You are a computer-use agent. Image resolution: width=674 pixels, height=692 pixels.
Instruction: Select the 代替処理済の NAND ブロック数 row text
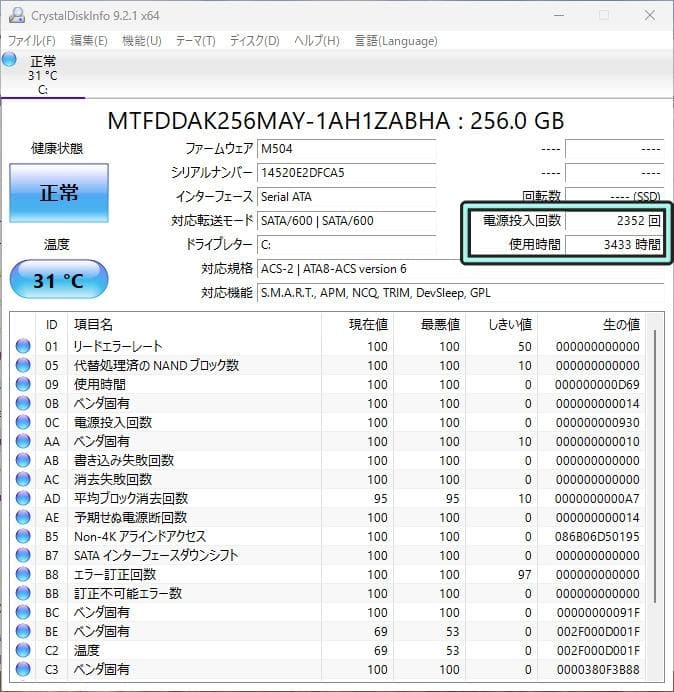156,365
